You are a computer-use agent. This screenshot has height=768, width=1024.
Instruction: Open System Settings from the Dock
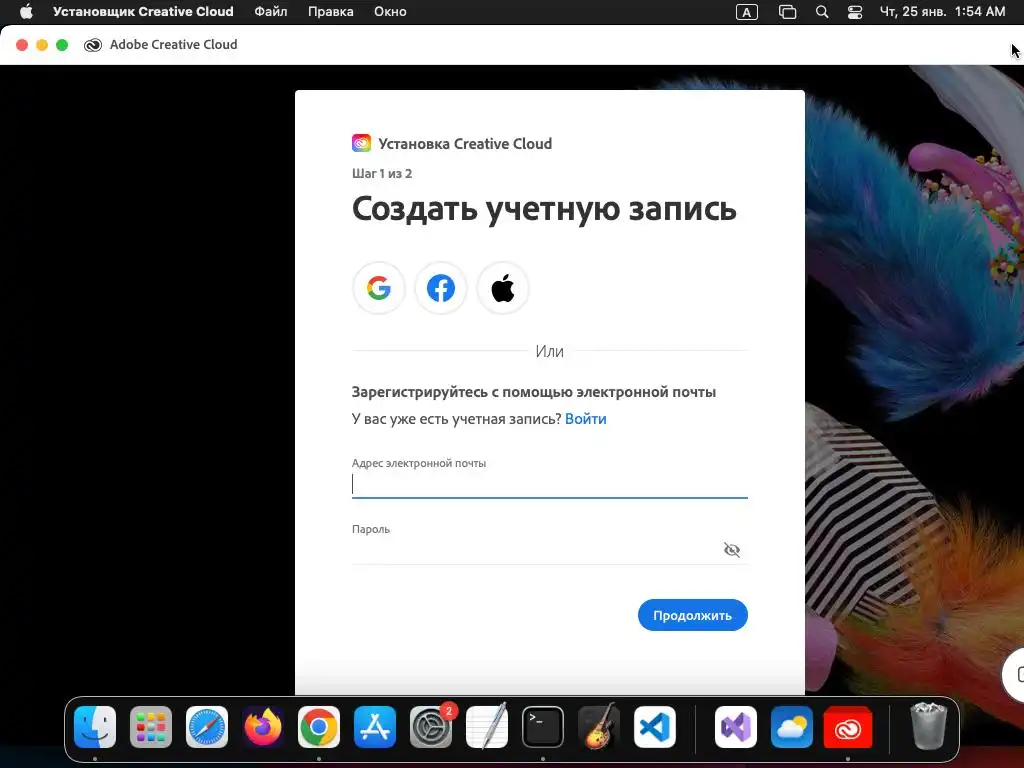(431, 727)
